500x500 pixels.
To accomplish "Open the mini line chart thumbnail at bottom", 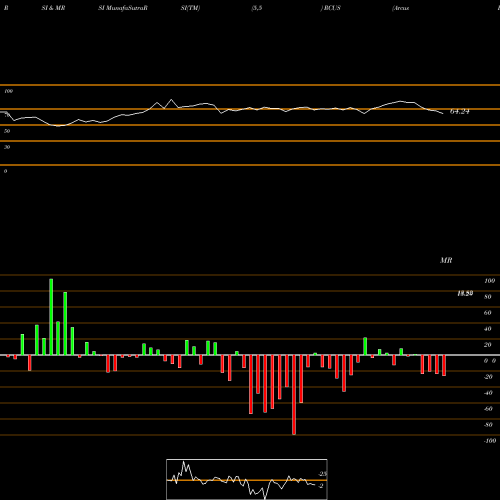I will [247, 479].
